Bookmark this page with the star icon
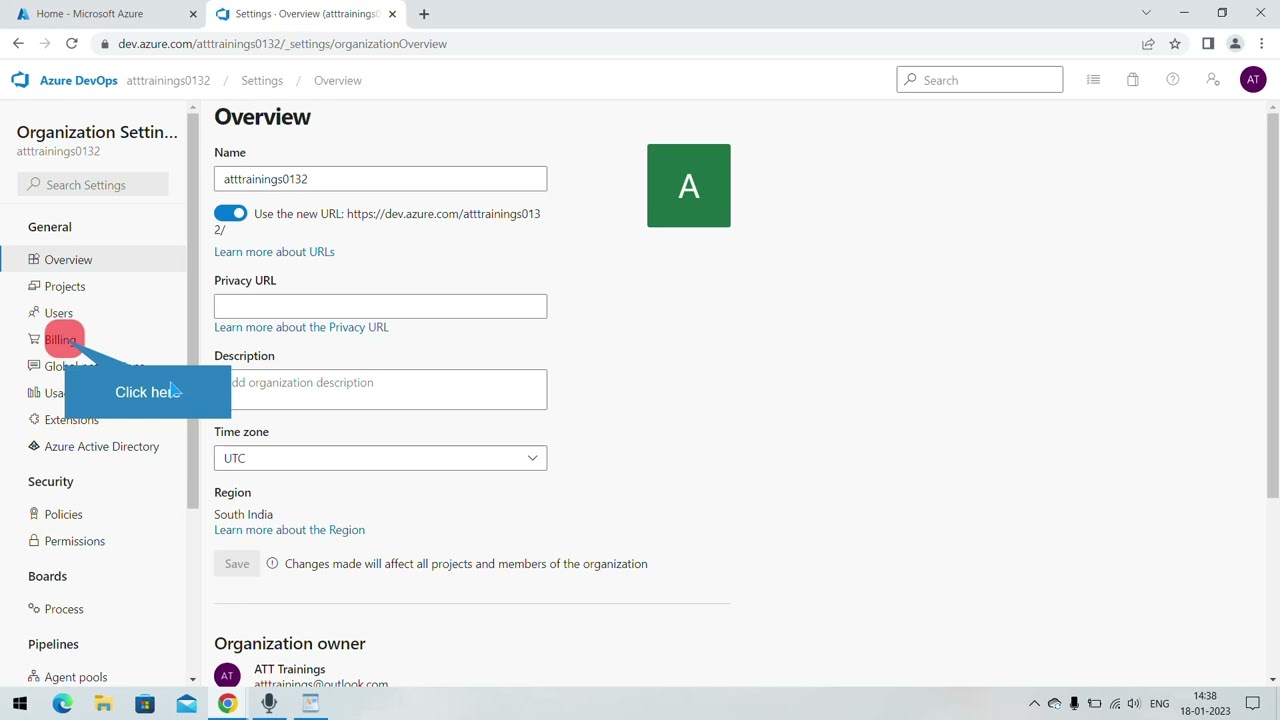Viewport: 1280px width, 720px height. [x=1175, y=44]
